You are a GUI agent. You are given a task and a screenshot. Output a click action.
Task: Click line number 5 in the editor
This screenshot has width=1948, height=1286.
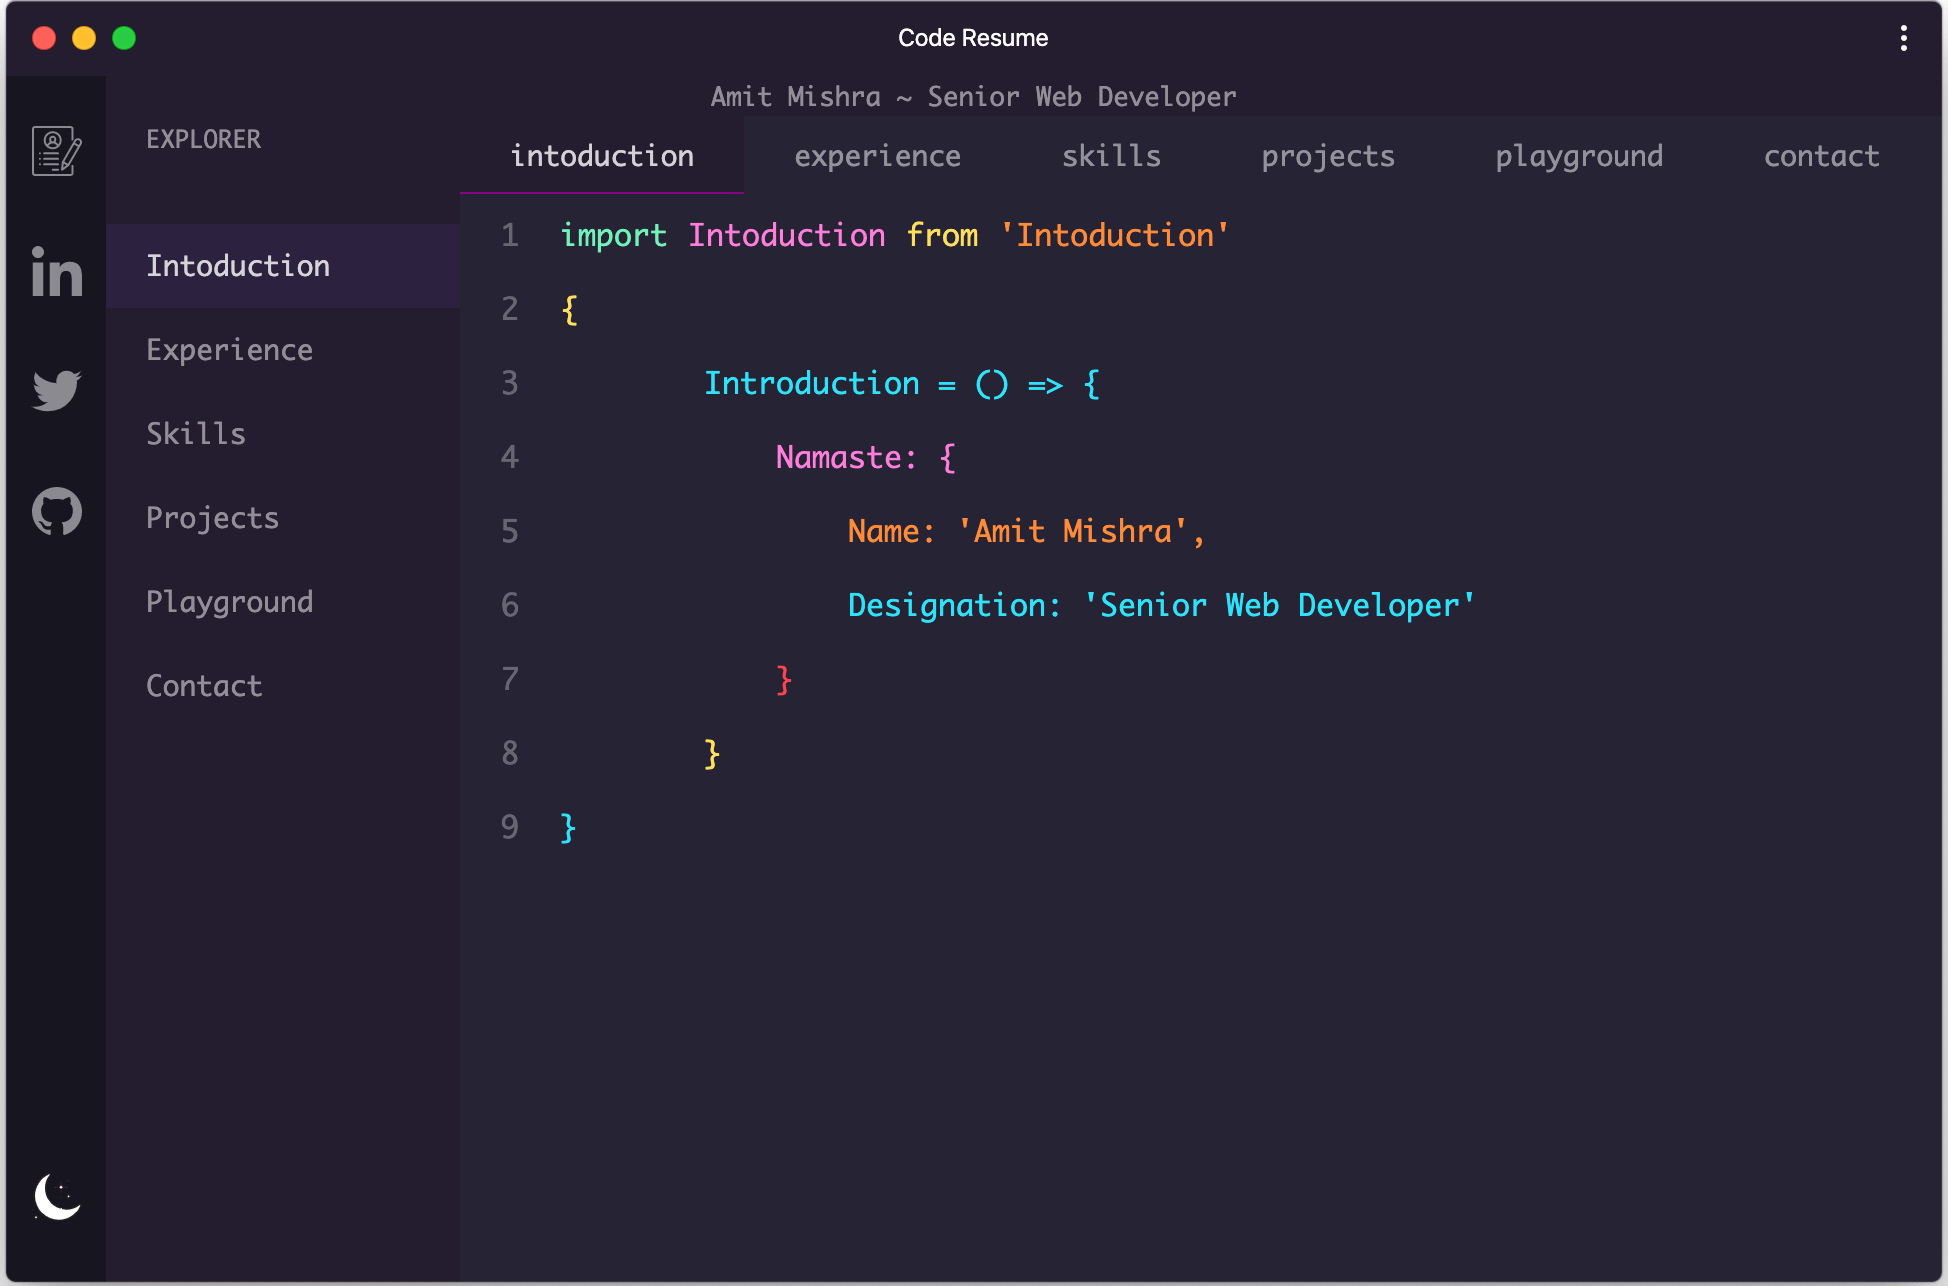pos(510,531)
